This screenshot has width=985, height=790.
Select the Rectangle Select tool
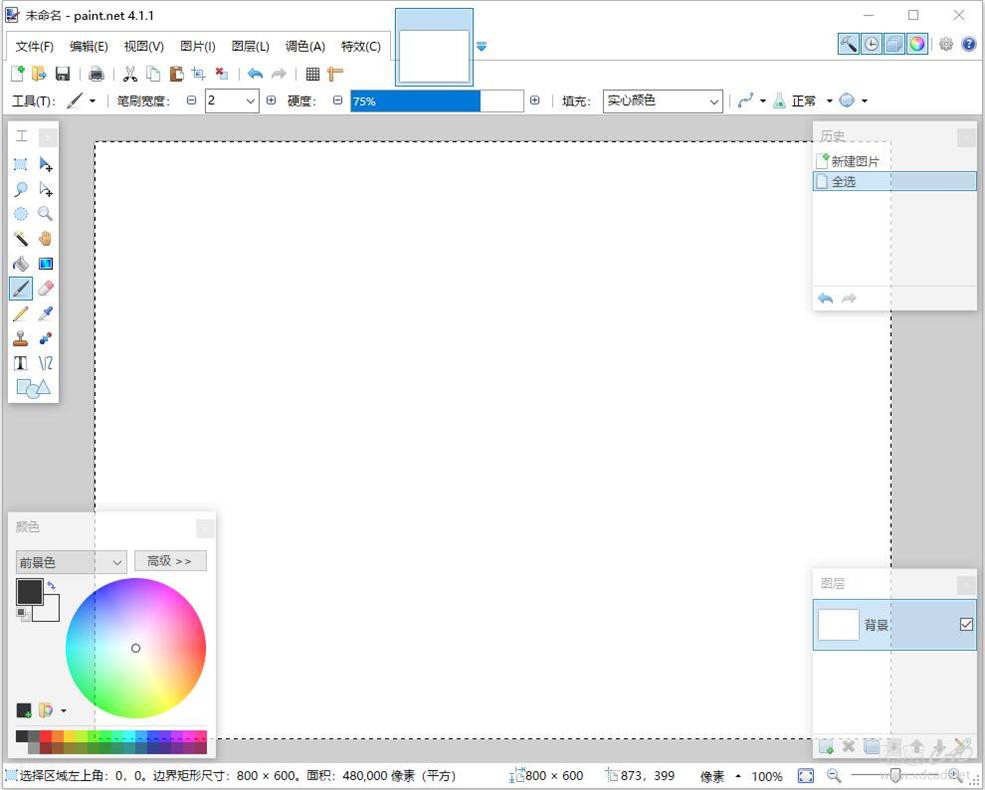[21, 165]
